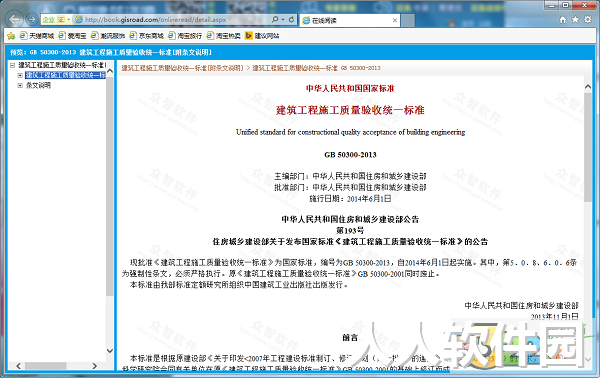Image resolution: width=600 pixels, height=378 pixels.
Task: Click breadcrumb 建筑工程施工质量验收统一标准[附条文说明]
Action: click(183, 68)
